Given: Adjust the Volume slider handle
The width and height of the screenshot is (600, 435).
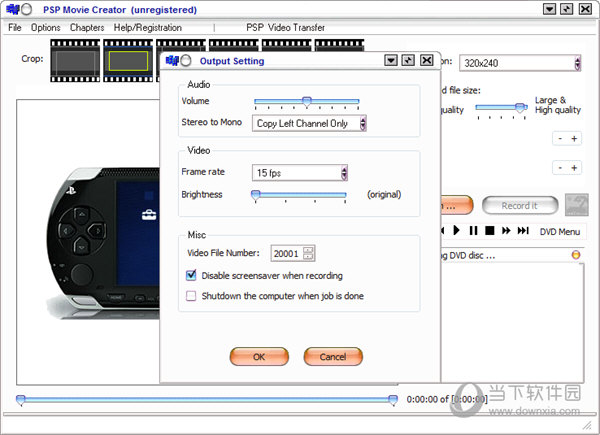Looking at the screenshot, I should [x=307, y=101].
